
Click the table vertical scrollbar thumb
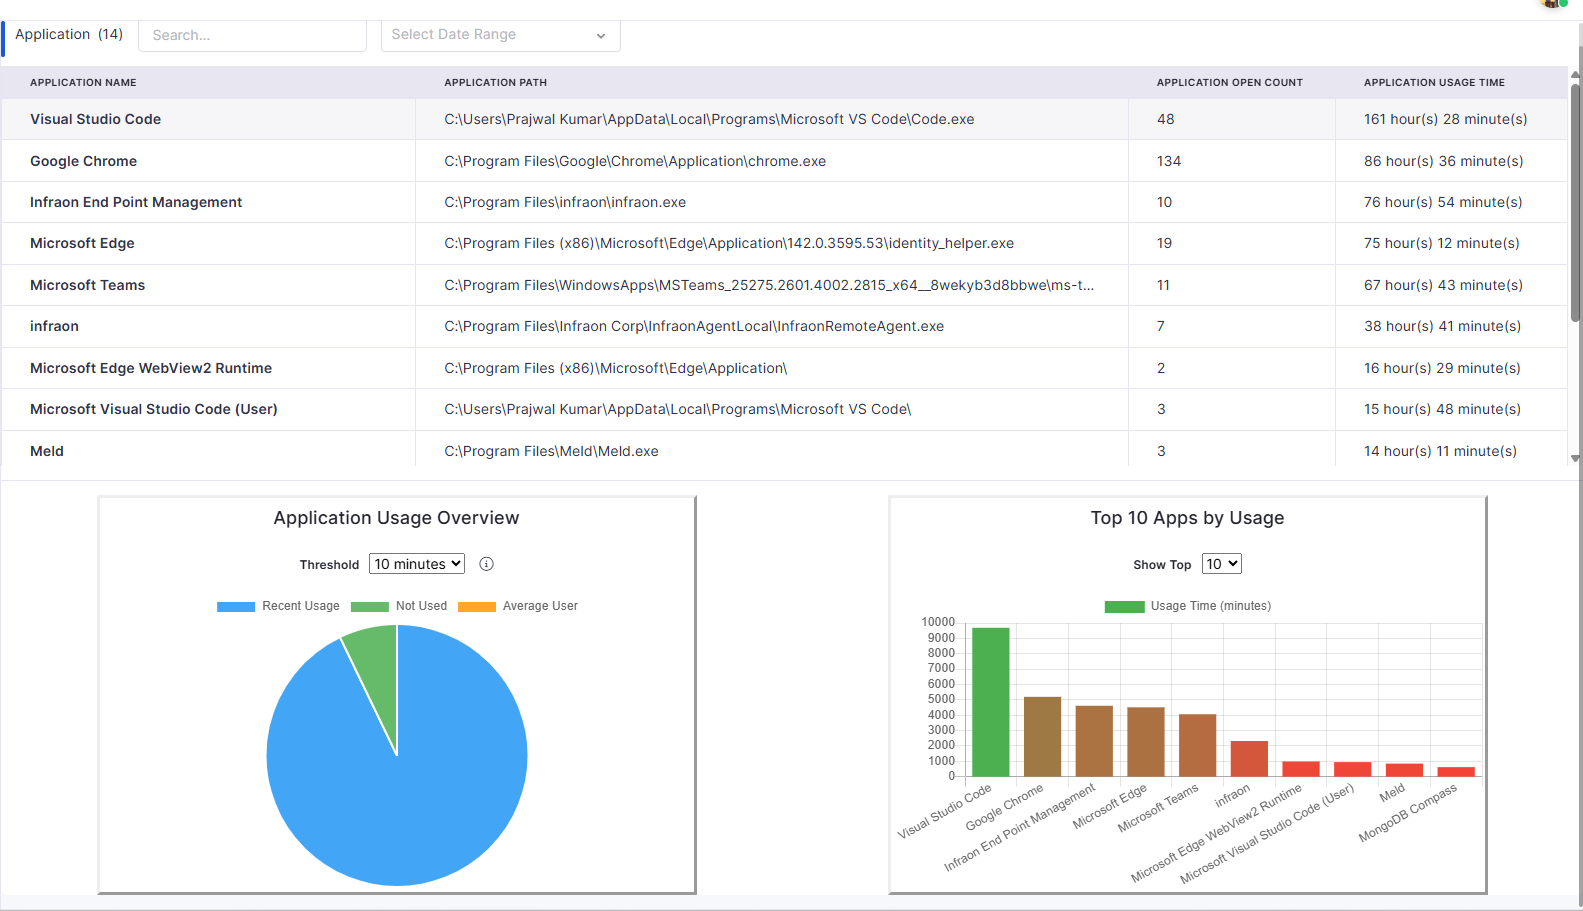[x=1575, y=200]
